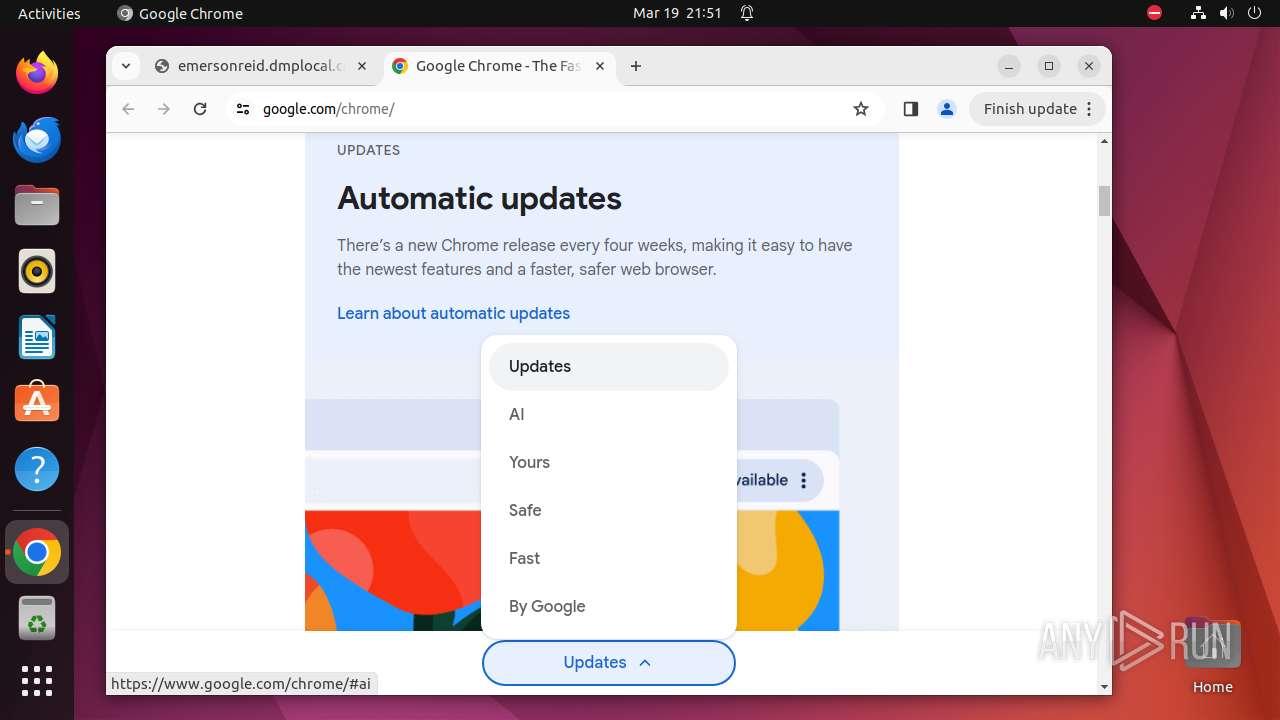The height and width of the screenshot is (720, 1280).
Task: Select AI in the section menu
Action: pyautogui.click(x=609, y=414)
